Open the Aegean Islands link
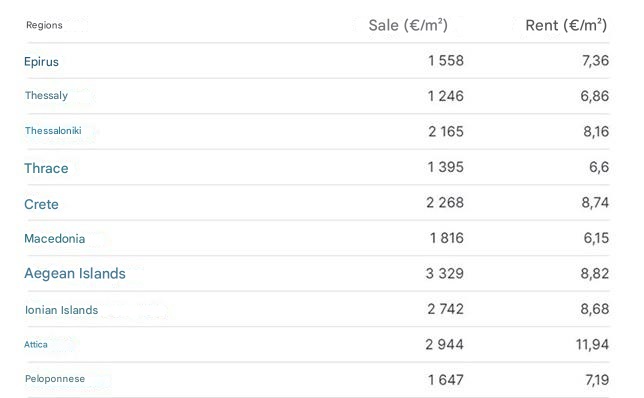 click(75, 274)
